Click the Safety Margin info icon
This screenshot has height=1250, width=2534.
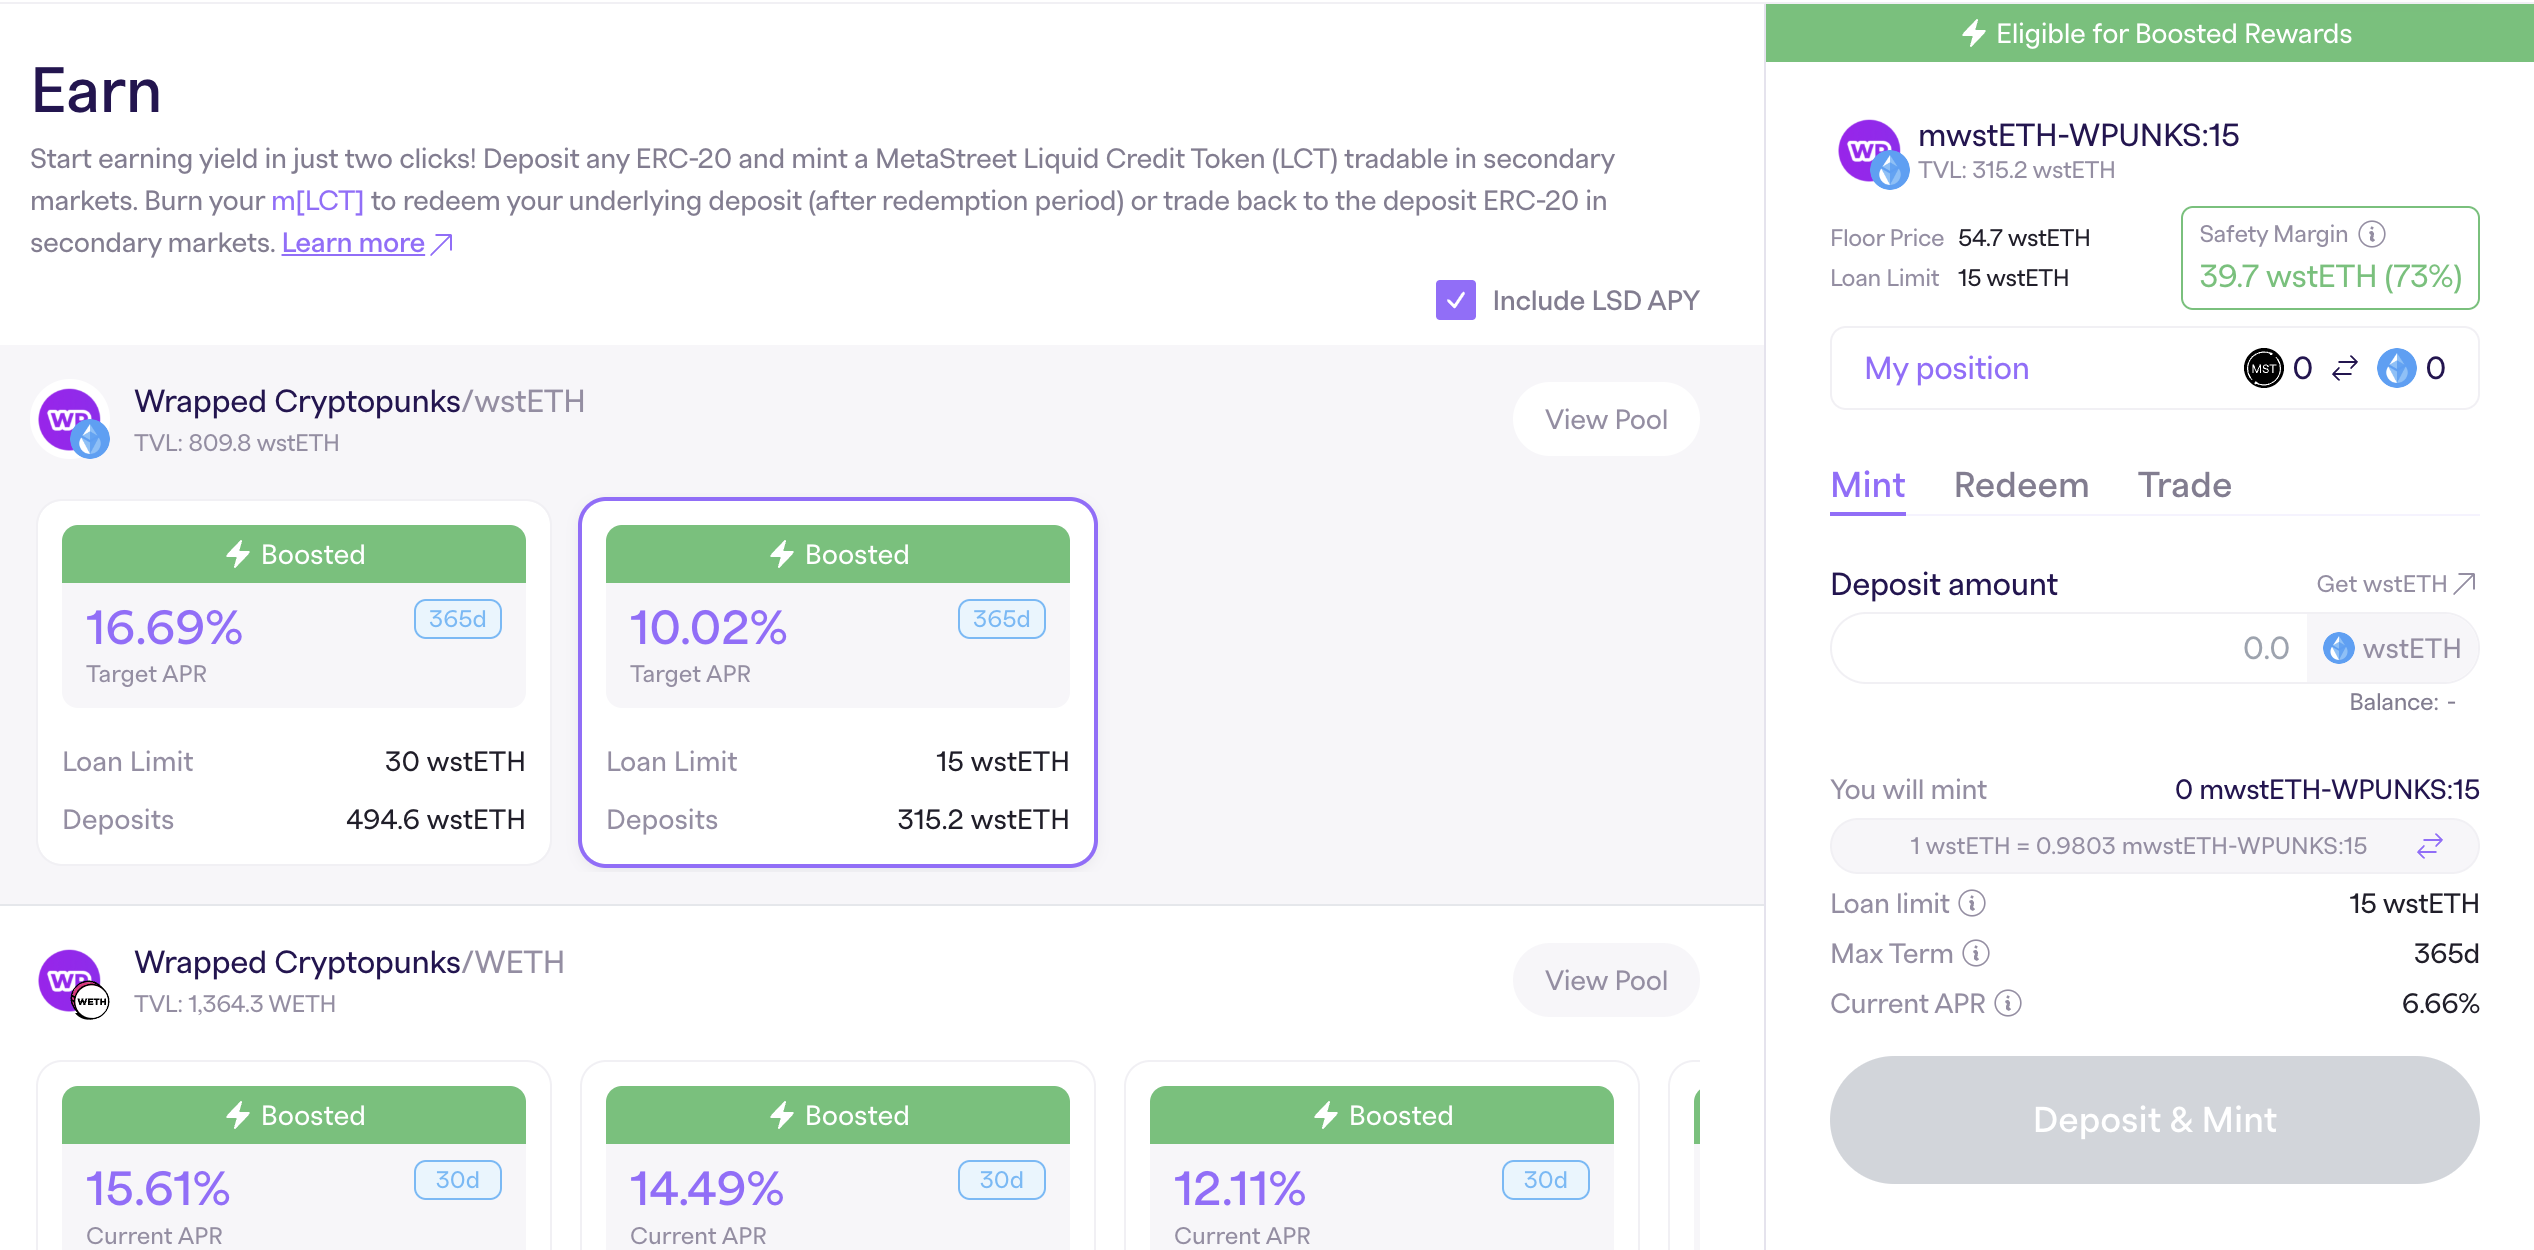click(2372, 234)
